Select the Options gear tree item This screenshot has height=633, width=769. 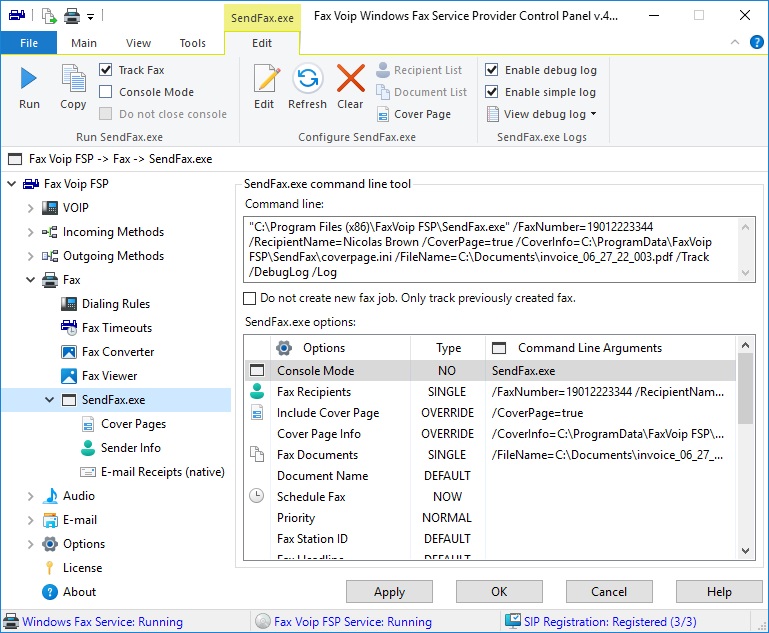pyautogui.click(x=84, y=544)
